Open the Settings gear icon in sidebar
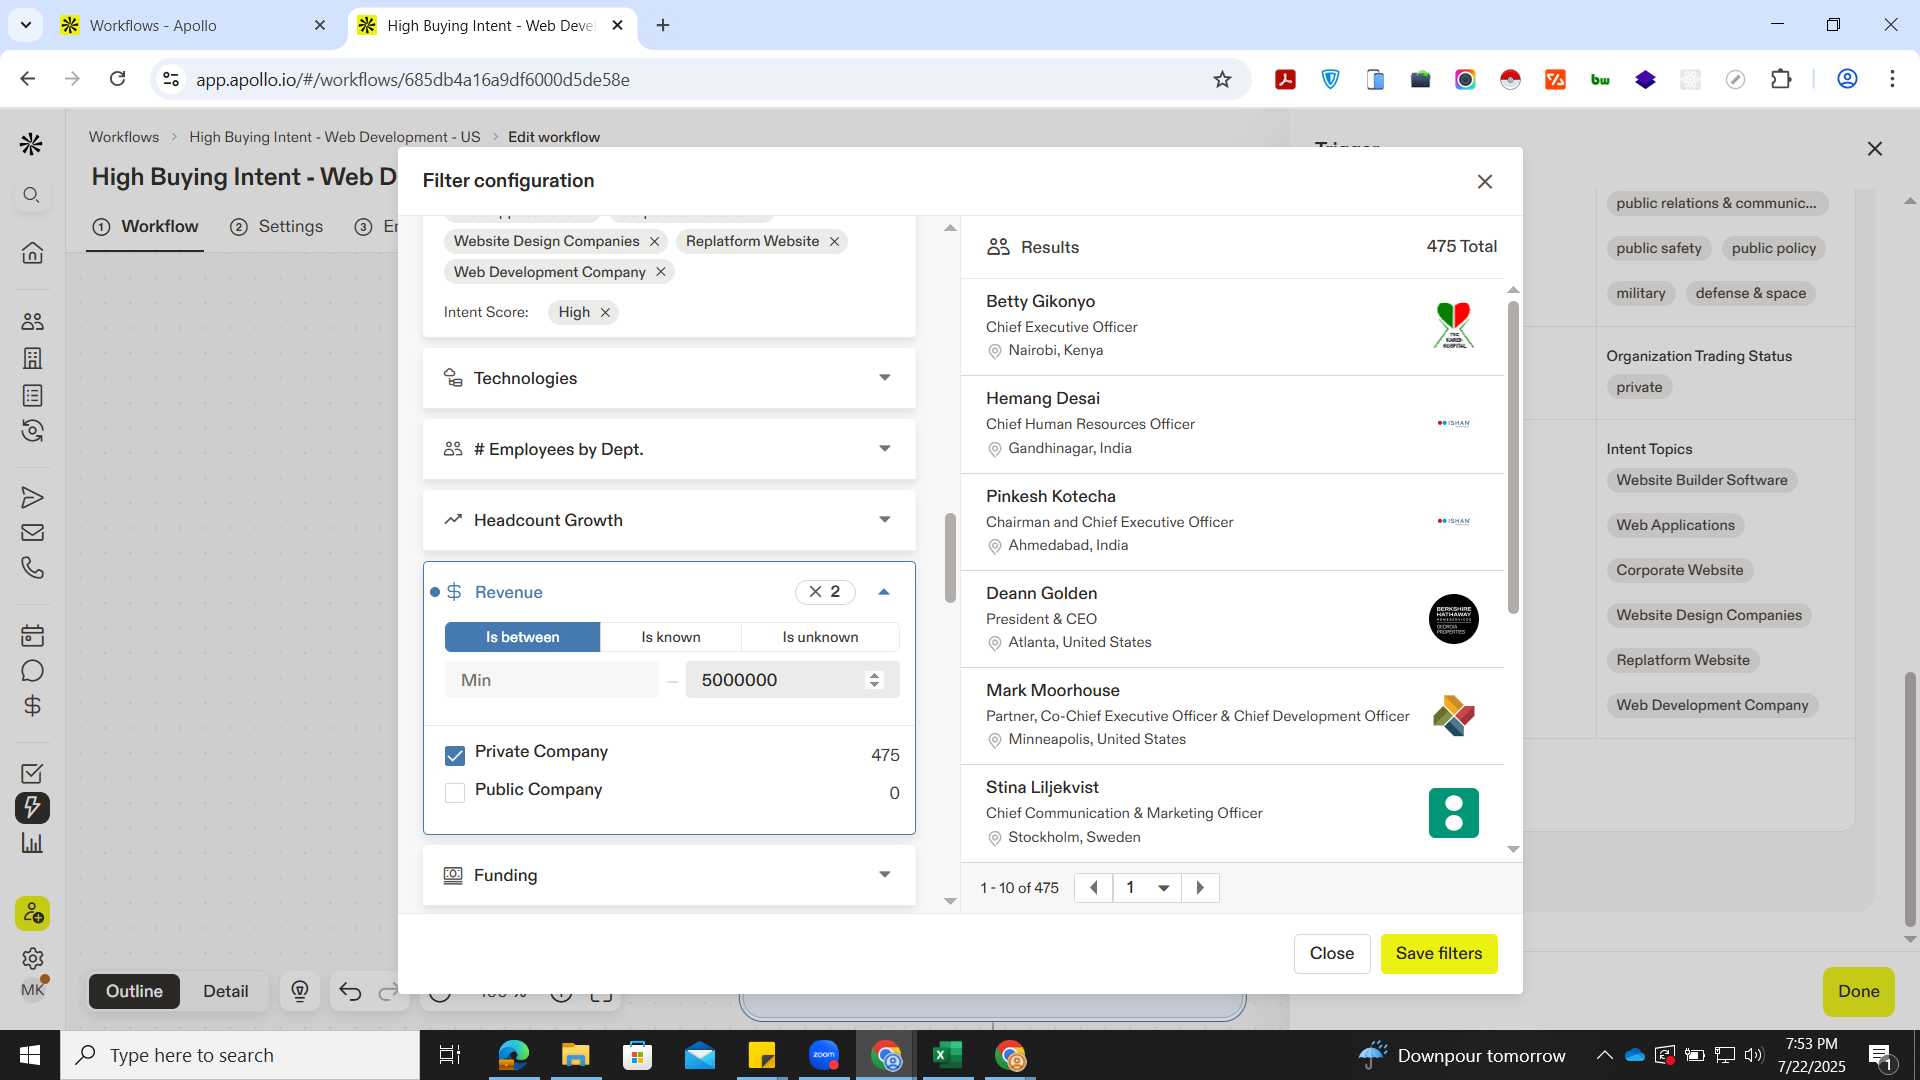This screenshot has height=1080, width=1920. pyautogui.click(x=32, y=958)
